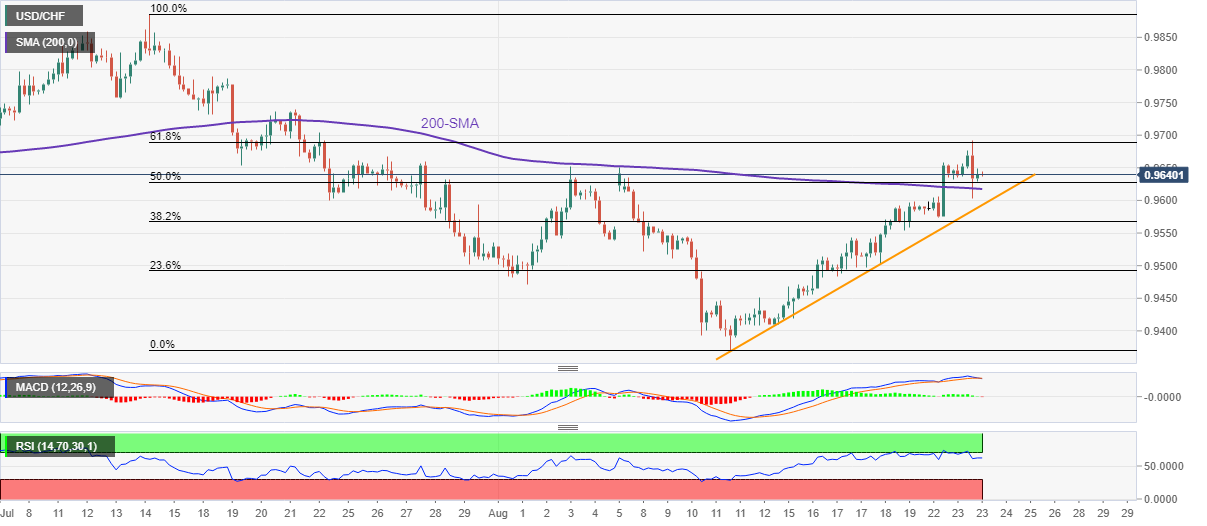Click the 0.9600 price axis label
The width and height of the screenshot is (1207, 526).
coord(1161,201)
